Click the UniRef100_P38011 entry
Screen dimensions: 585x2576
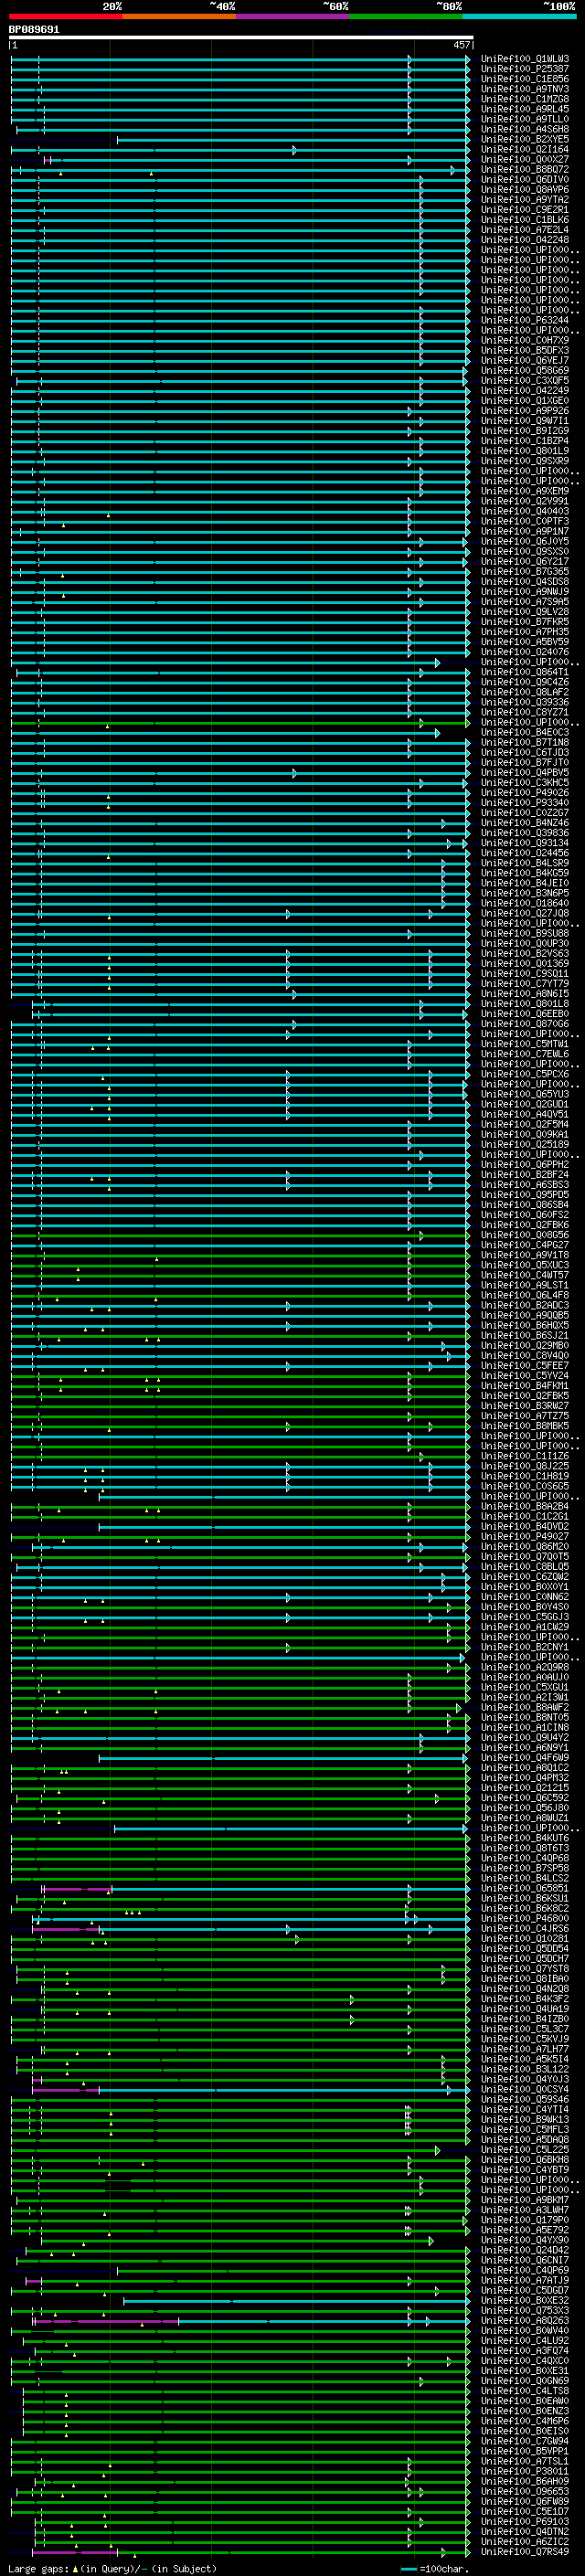(525, 2471)
